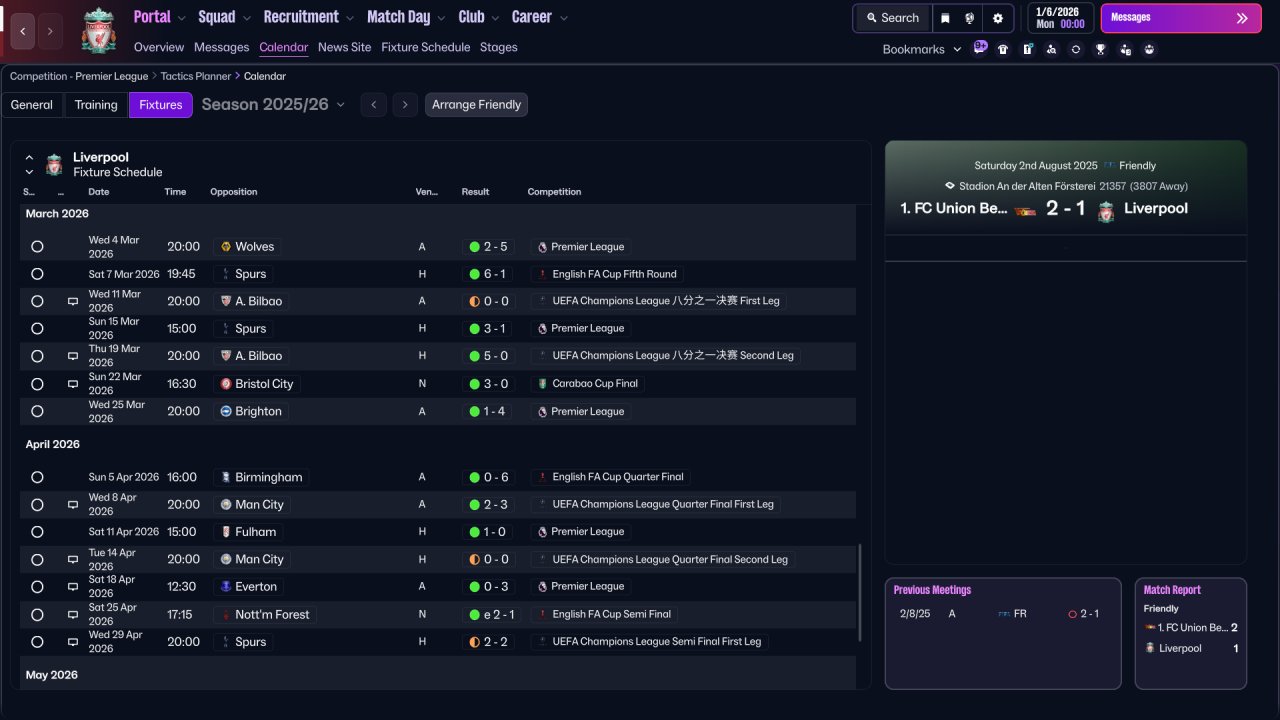
Task: Select the radio circle for the Everton fixture
Action: (37, 587)
